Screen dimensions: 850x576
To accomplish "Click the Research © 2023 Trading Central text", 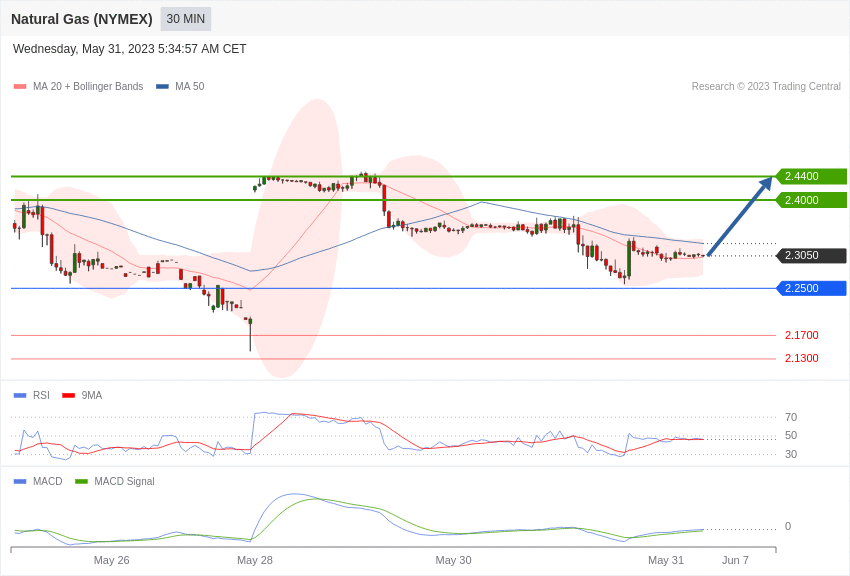I will (x=766, y=86).
